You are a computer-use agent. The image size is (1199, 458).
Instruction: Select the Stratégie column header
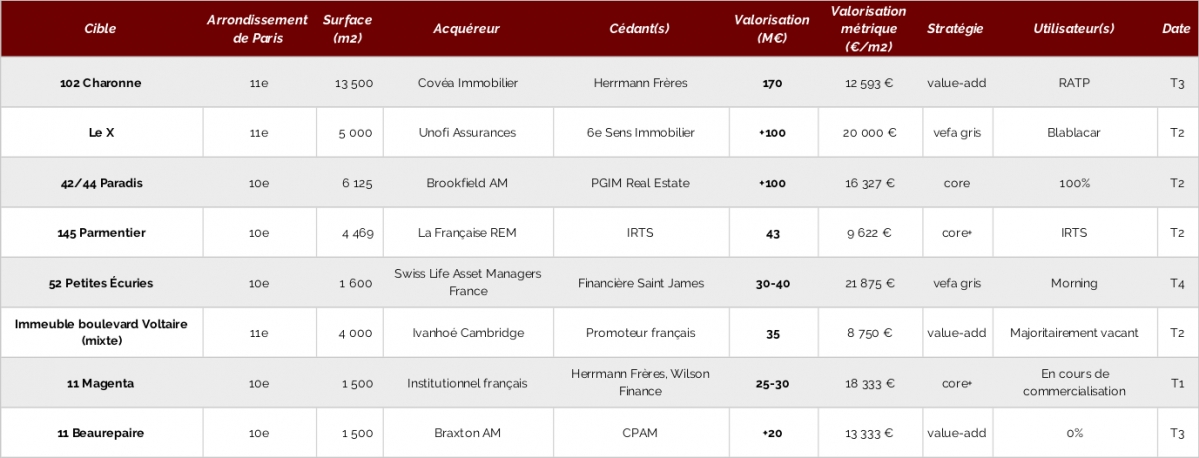coord(955,28)
